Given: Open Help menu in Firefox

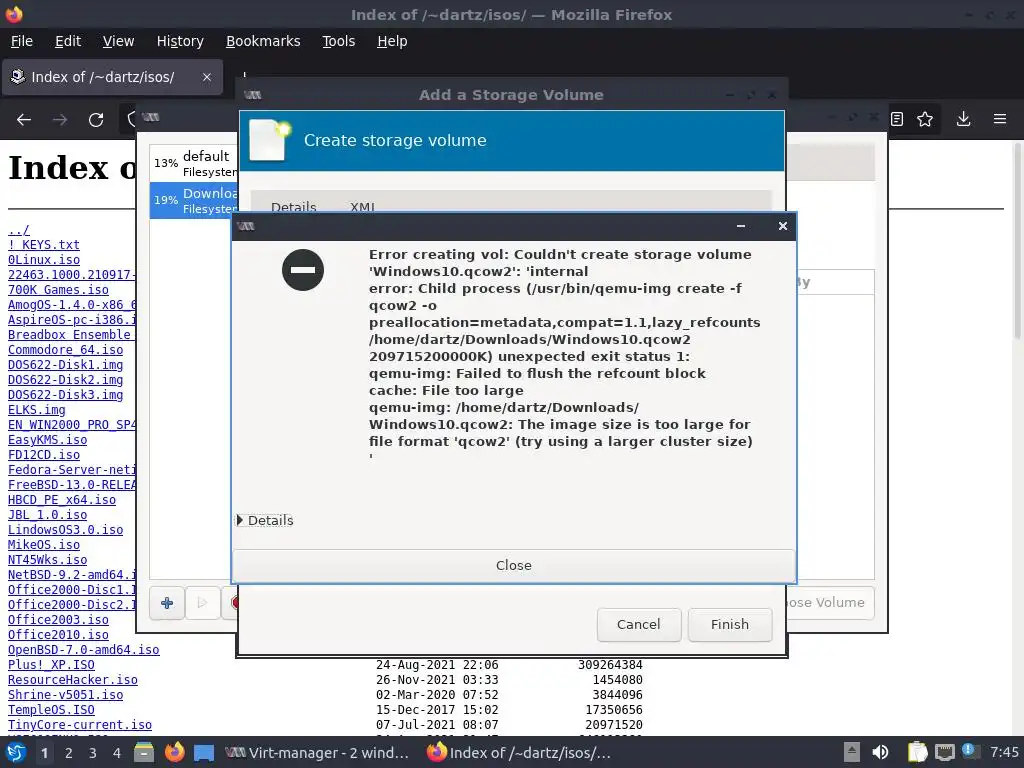Looking at the screenshot, I should point(392,41).
